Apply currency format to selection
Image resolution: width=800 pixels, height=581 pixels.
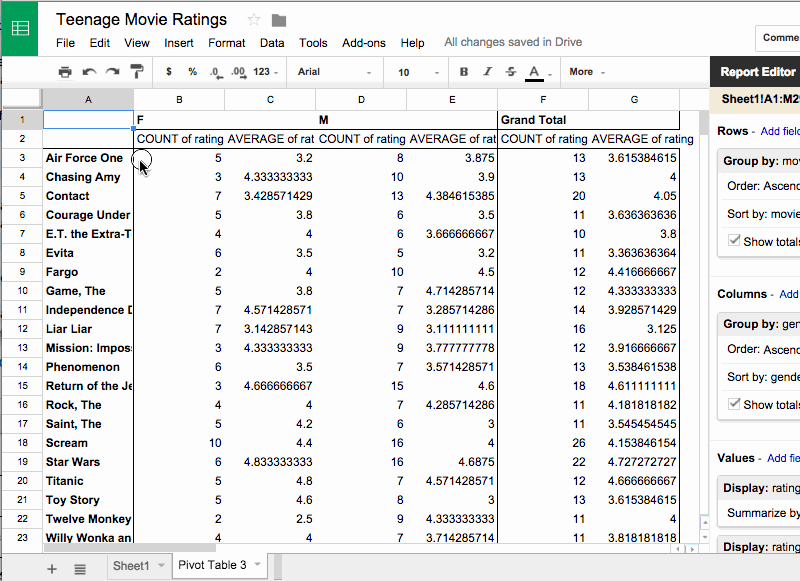coord(168,72)
